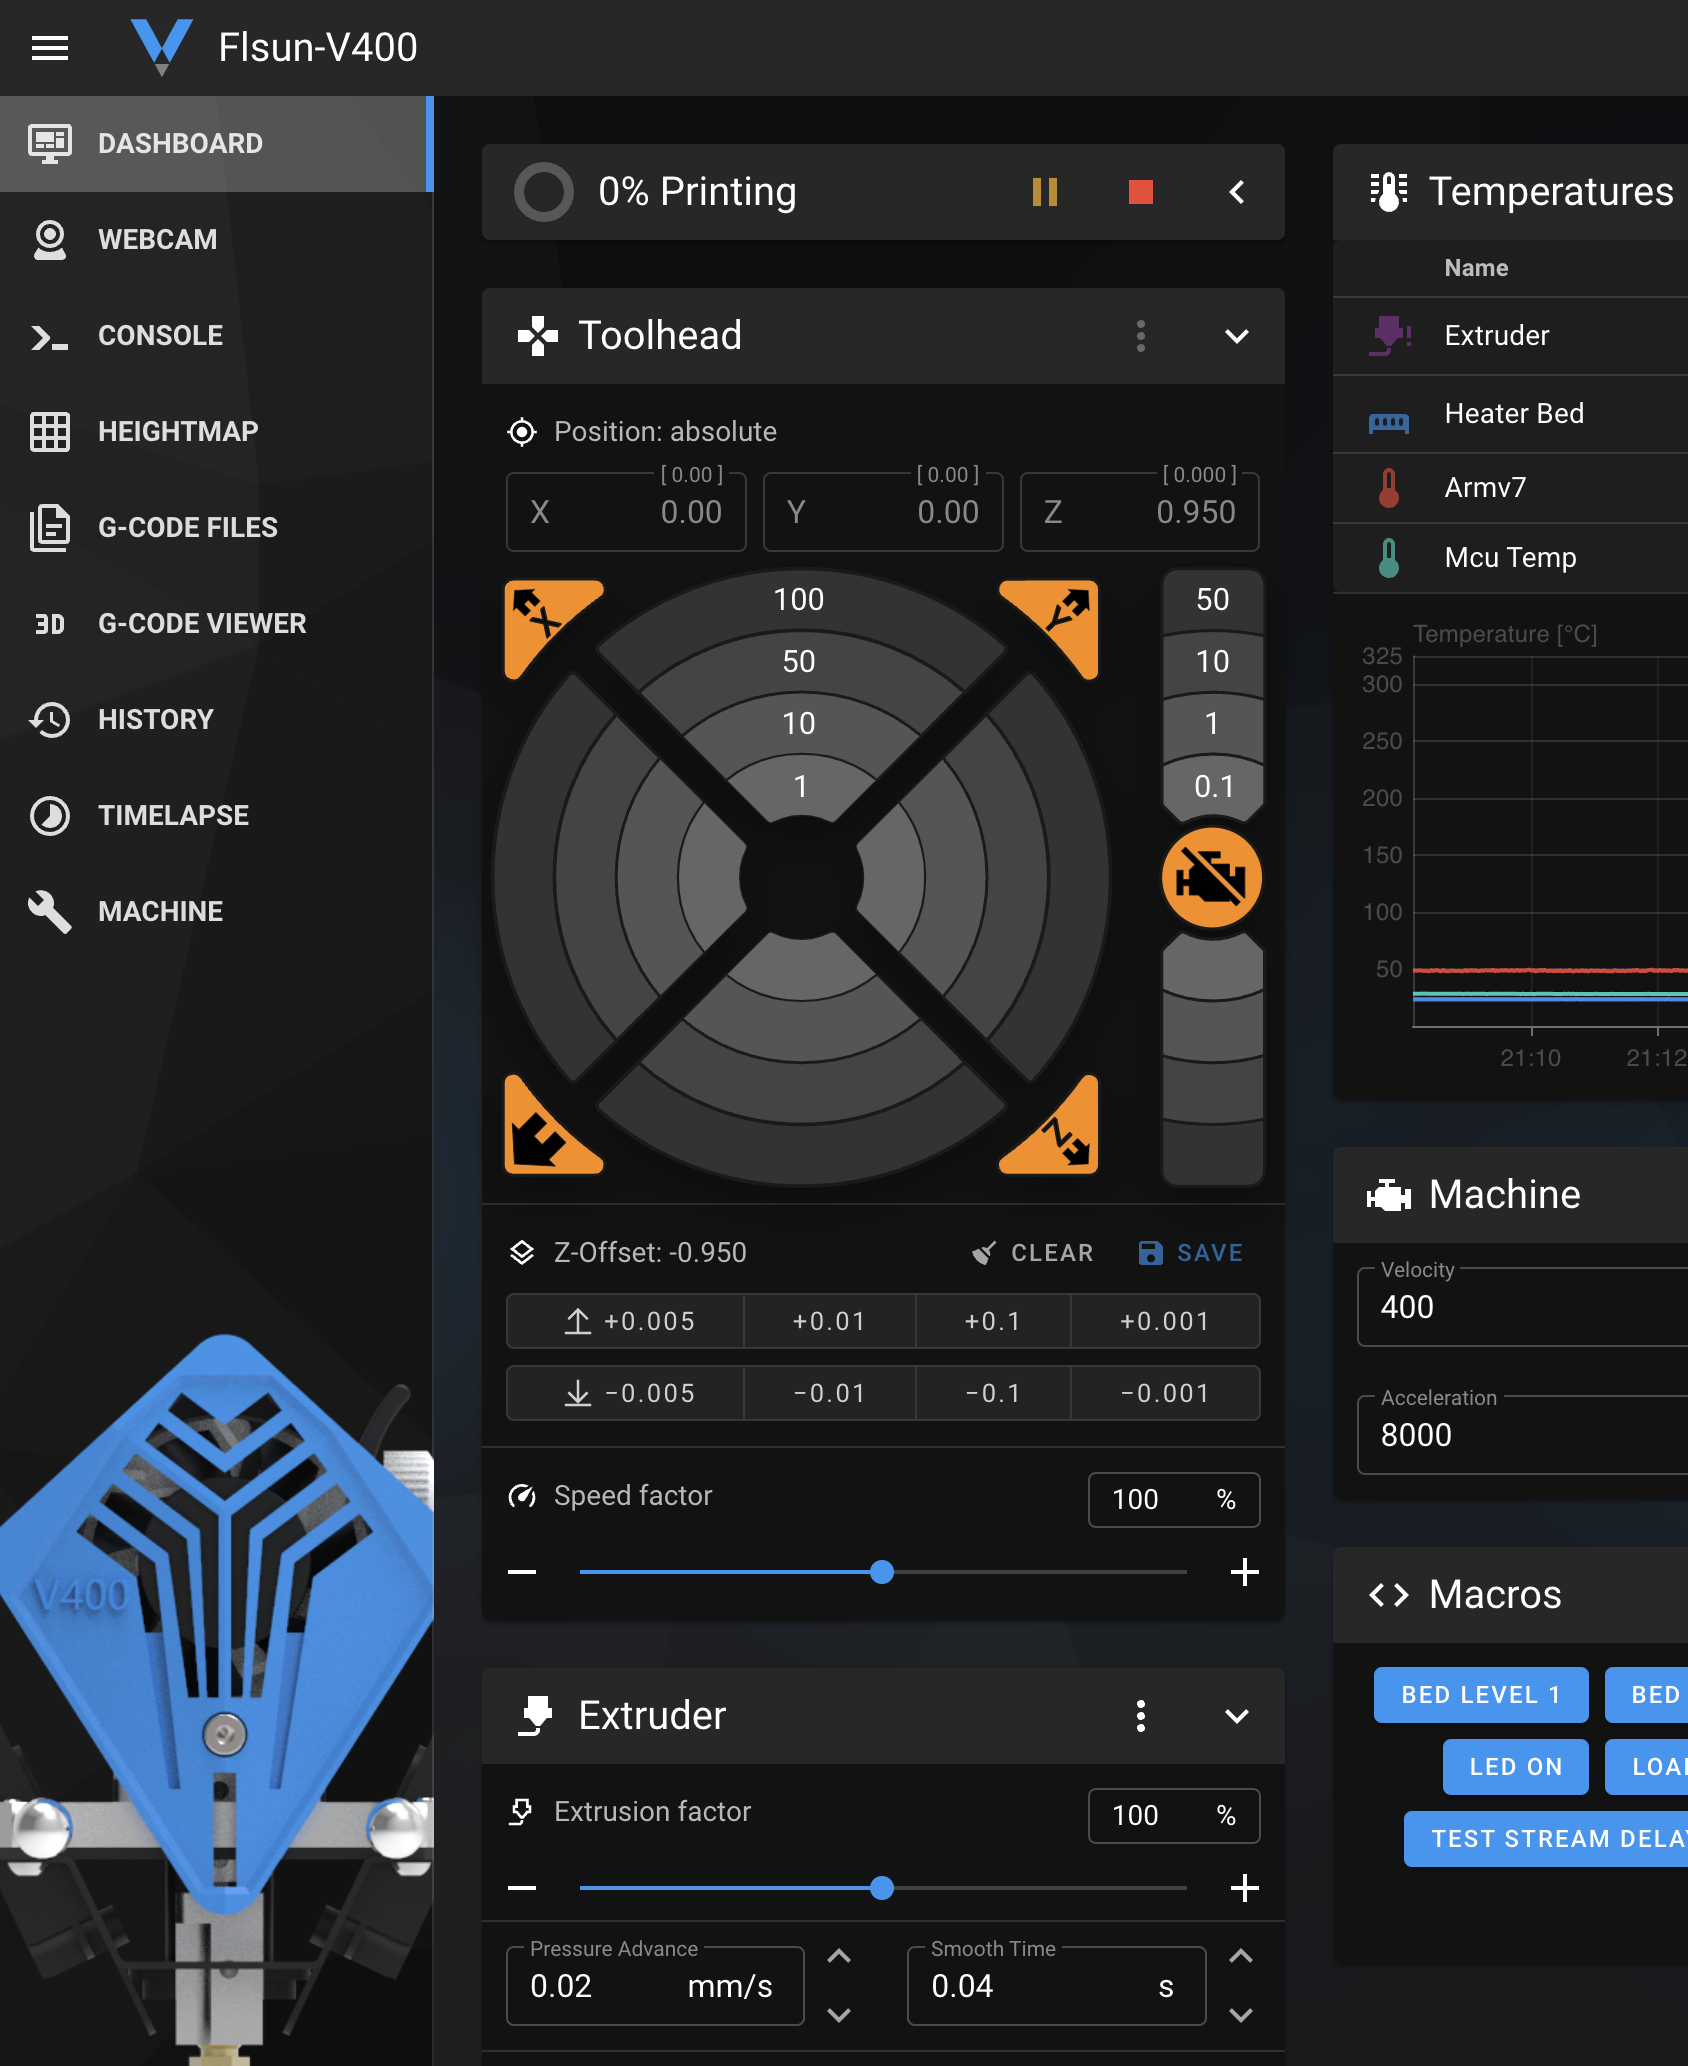Decrease Extrusion factor with minus icon
This screenshot has width=1688, height=2066.
(x=522, y=1888)
